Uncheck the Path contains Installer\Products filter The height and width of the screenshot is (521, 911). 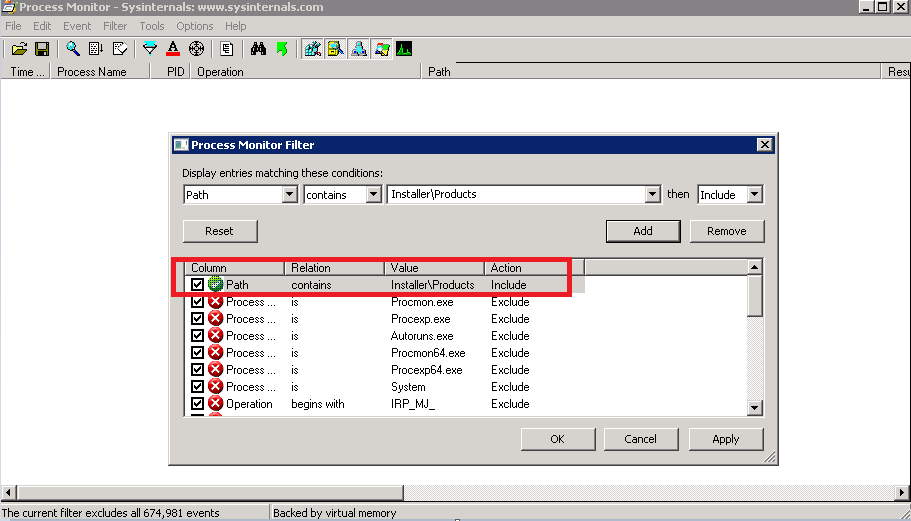(x=198, y=285)
